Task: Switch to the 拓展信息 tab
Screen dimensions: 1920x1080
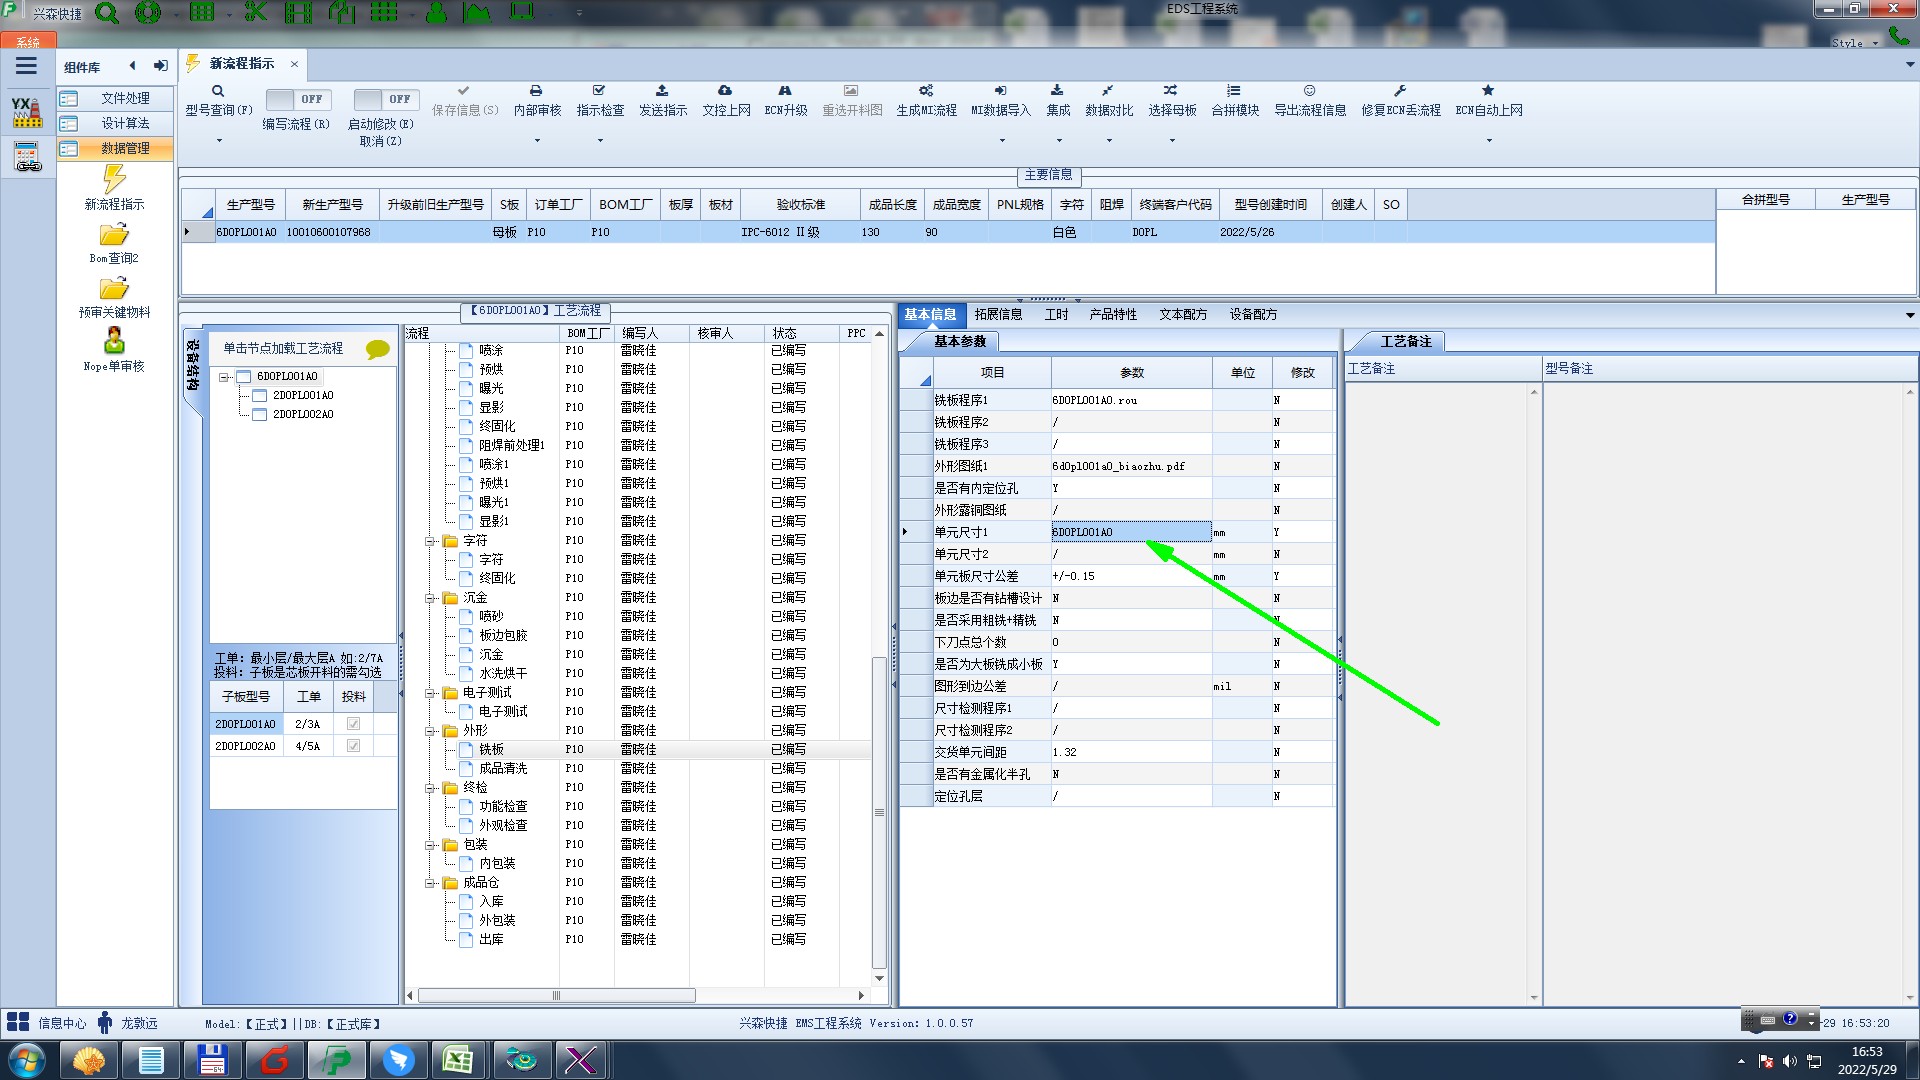Action: click(x=998, y=314)
